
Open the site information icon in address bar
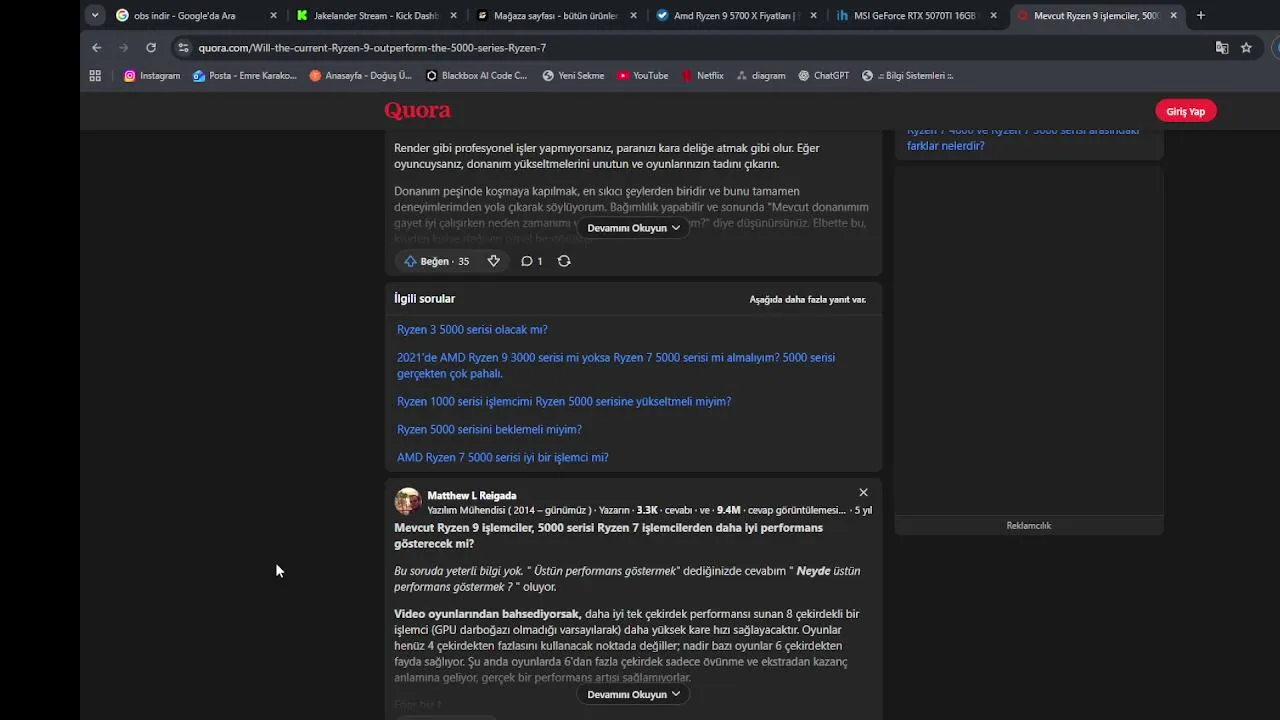pyautogui.click(x=182, y=47)
